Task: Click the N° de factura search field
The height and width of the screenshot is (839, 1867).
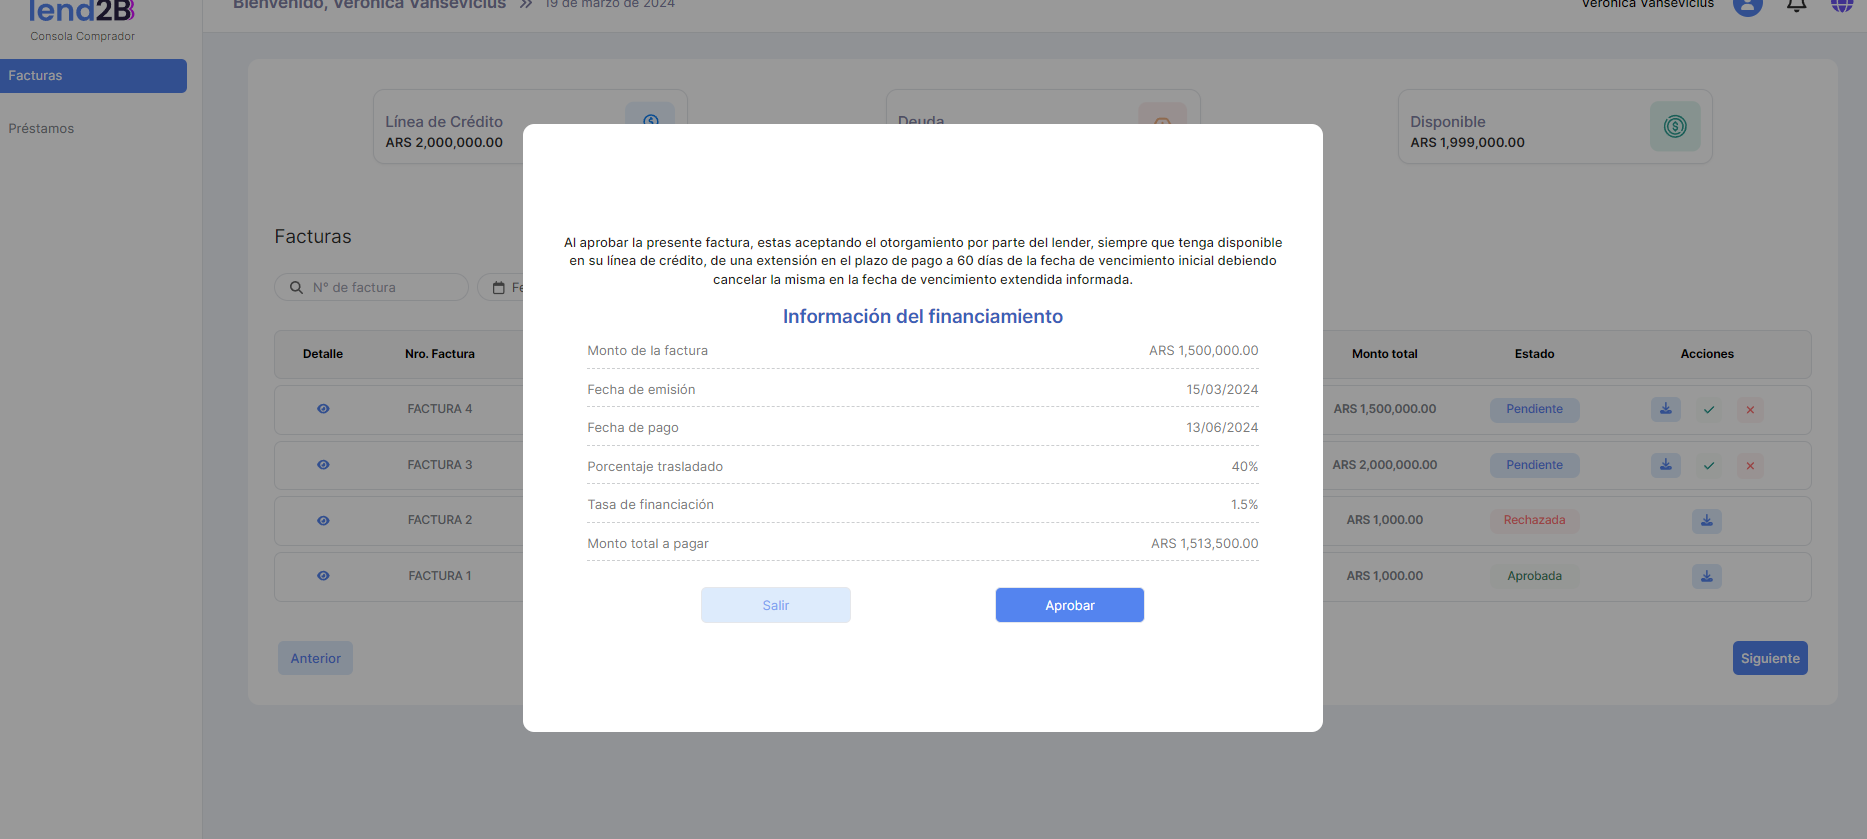Action: click(380, 288)
